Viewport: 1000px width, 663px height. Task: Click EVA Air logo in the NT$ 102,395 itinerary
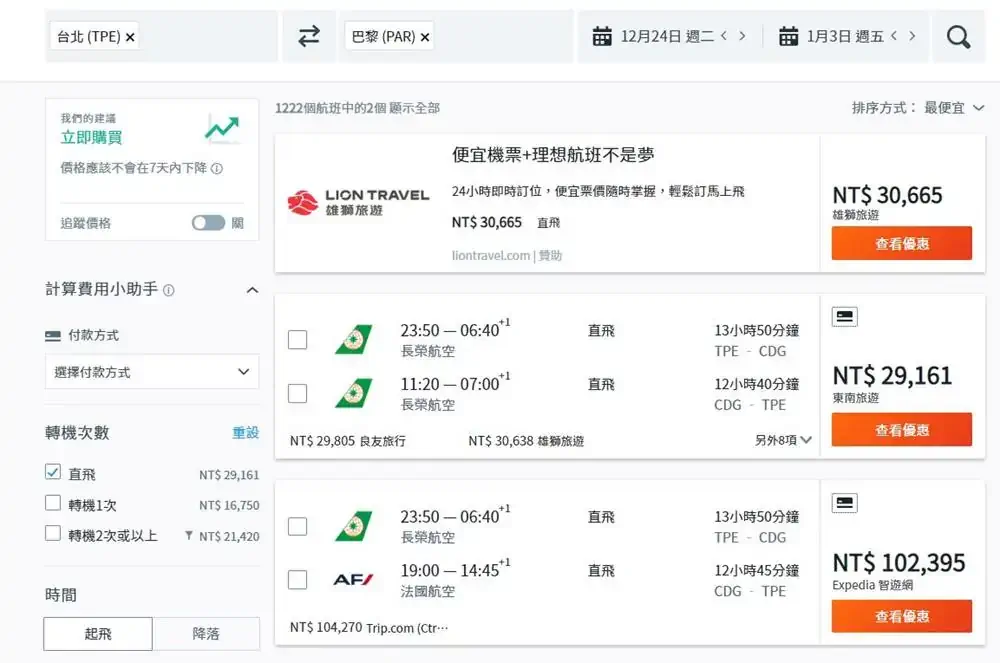353,526
